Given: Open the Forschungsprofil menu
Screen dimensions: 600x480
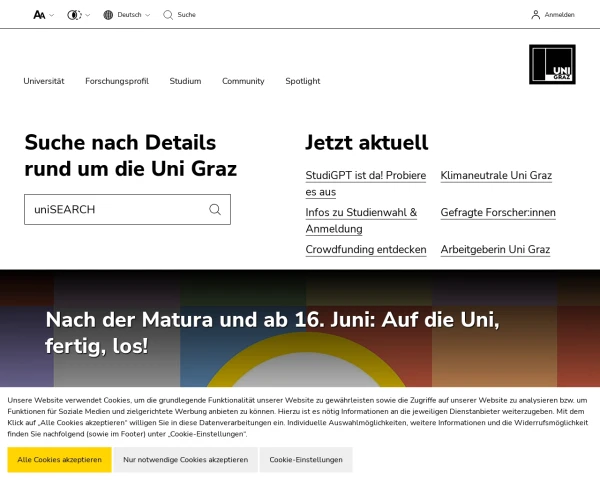Looking at the screenshot, I should [117, 81].
